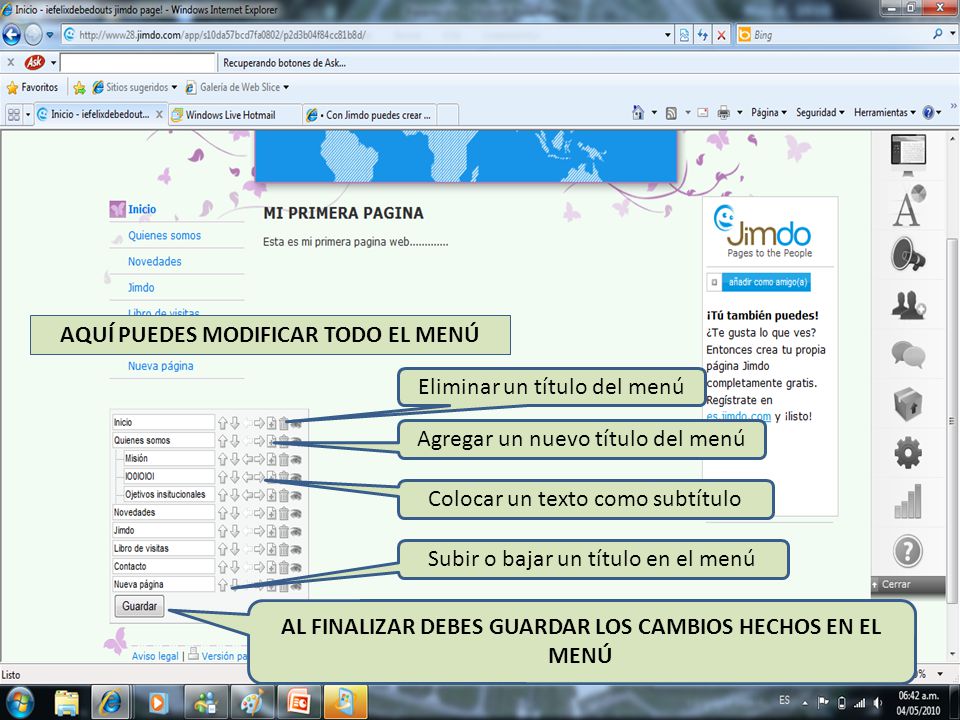Image resolution: width=960 pixels, height=720 pixels.
Task: Toggle visibility eye for Misión item
Action: coord(296,459)
